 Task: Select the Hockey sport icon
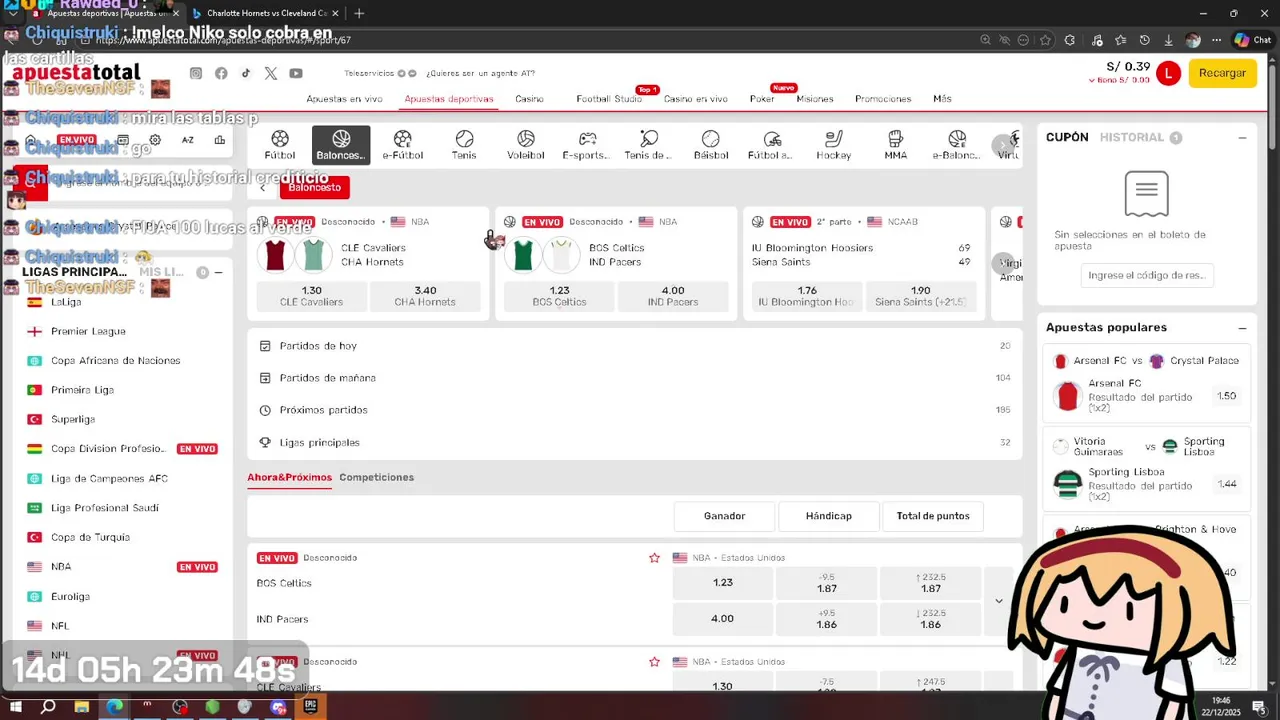[x=833, y=145]
